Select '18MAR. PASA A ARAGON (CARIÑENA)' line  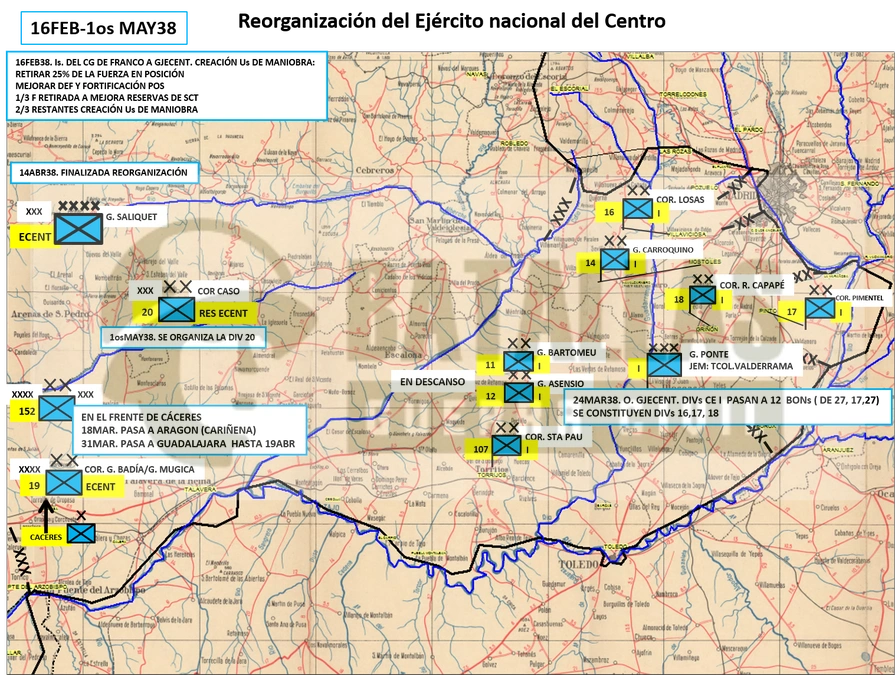click(x=168, y=430)
